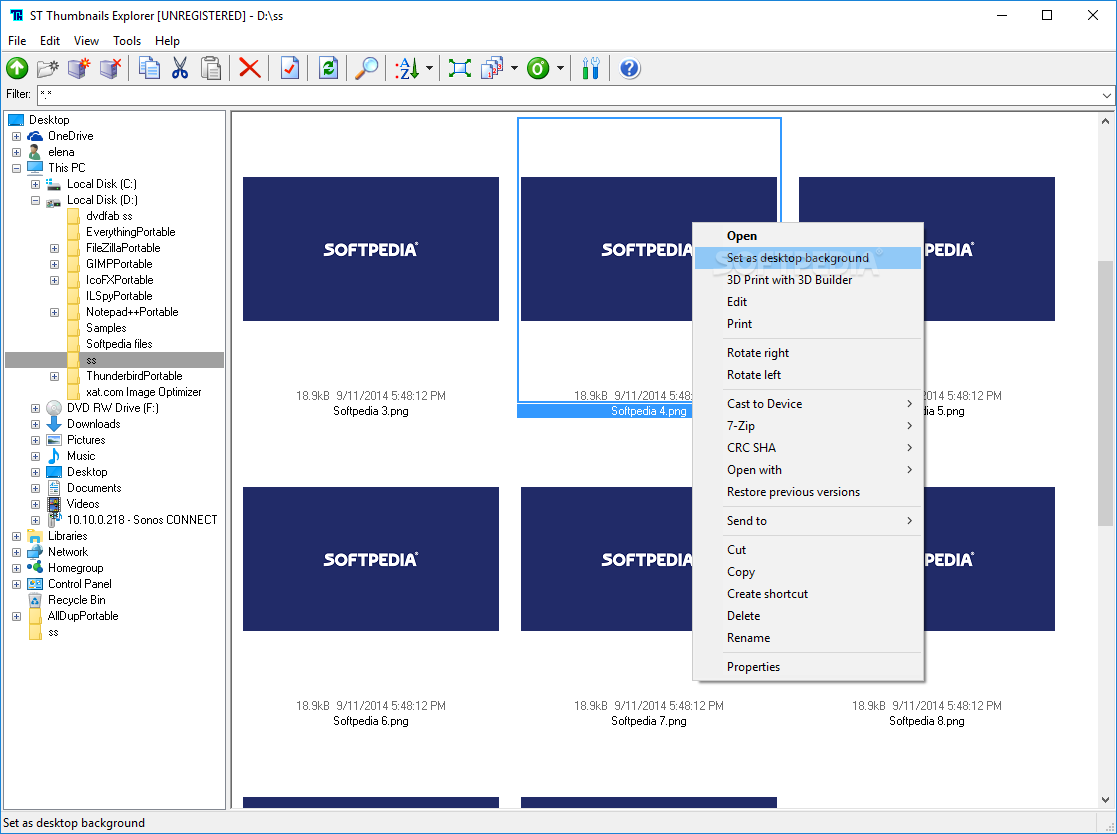Viewport: 1117px width, 834px height.
Task: Expand Local Disk (C:) node
Action: tap(35, 184)
